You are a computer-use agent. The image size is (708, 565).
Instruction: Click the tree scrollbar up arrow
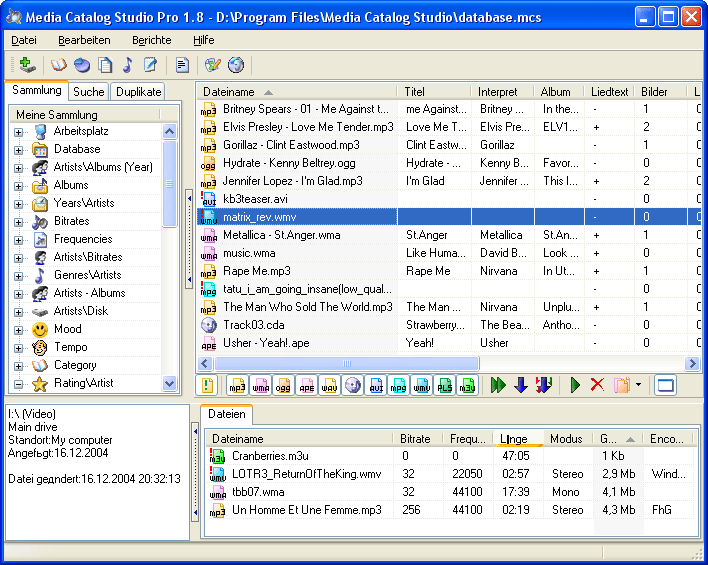[169, 131]
